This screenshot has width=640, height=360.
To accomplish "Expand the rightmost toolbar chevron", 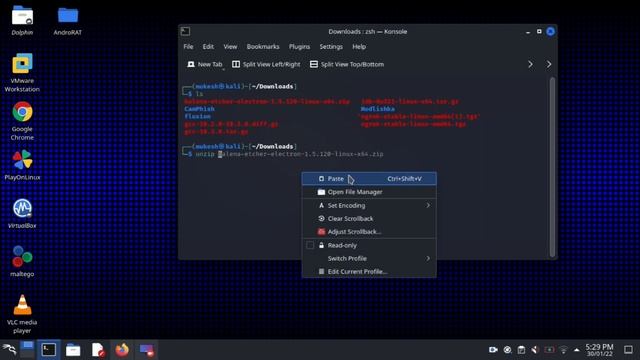I will (549, 64).
